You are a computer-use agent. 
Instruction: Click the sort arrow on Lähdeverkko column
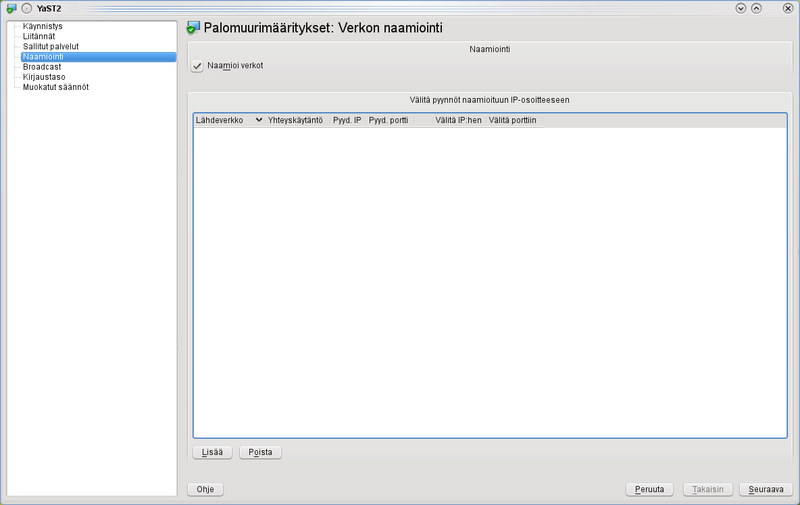[259, 120]
